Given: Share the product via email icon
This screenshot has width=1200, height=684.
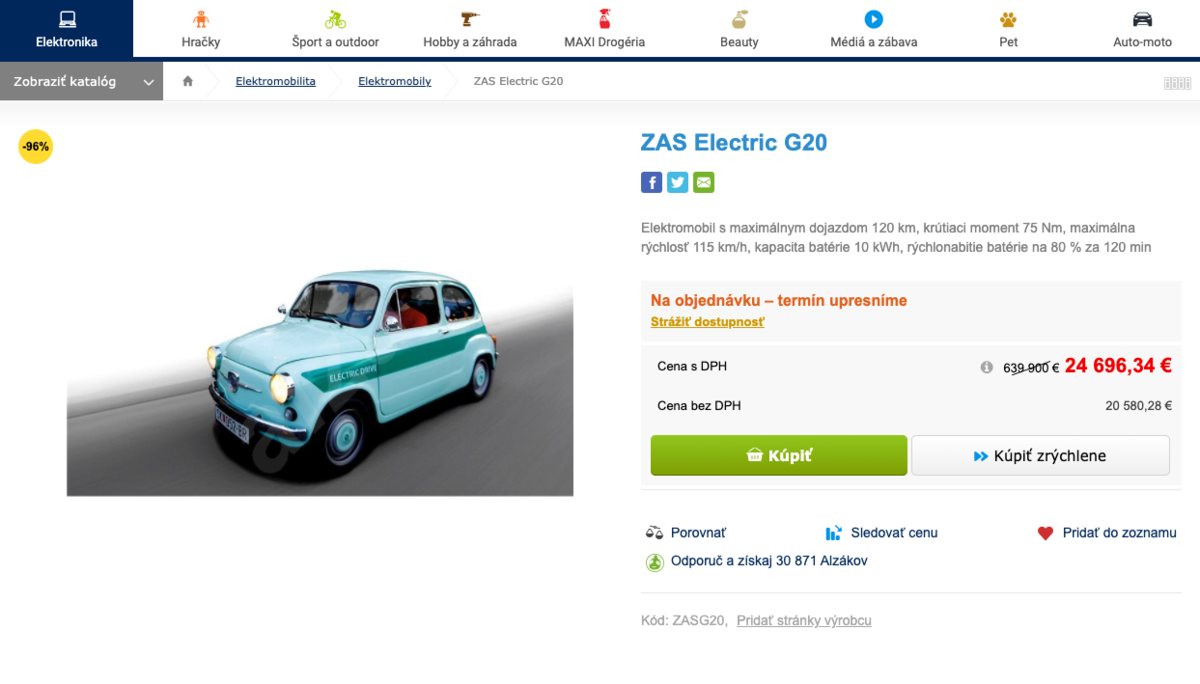Looking at the screenshot, I should [x=703, y=182].
